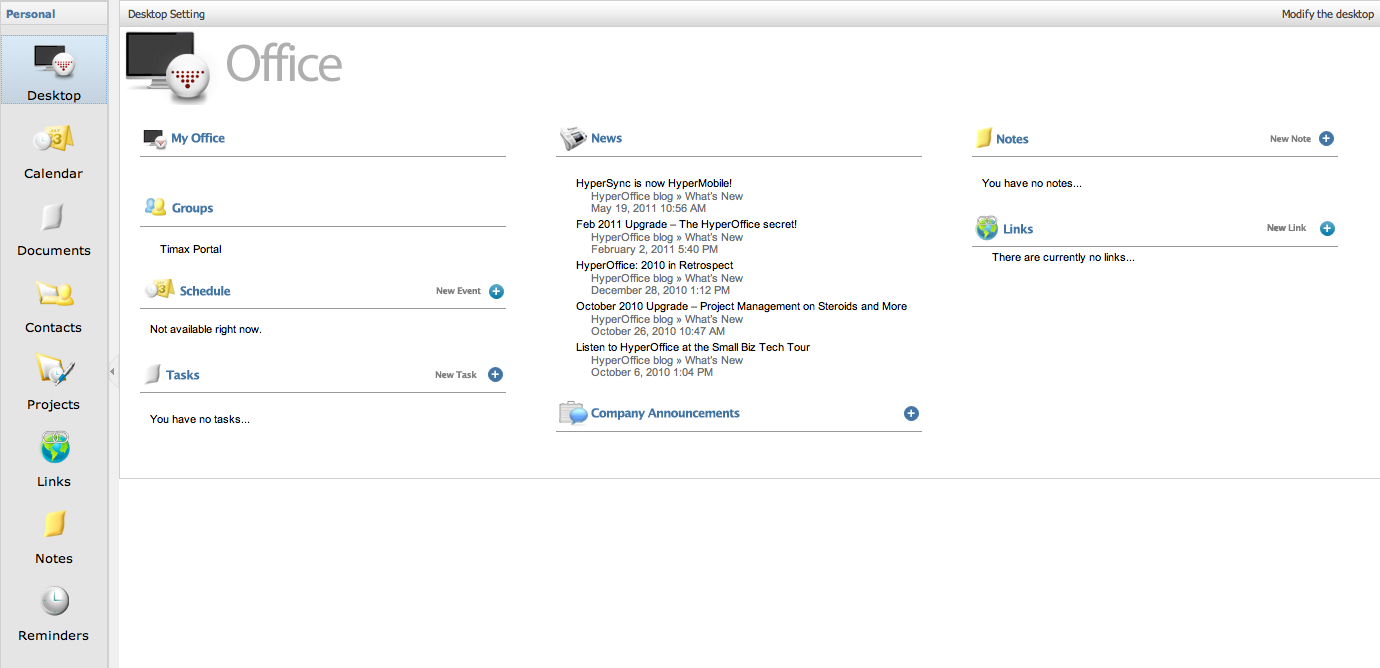Viewport: 1380px width, 668px height.
Task: Click 'October 6, 2010 1:04 PM' date
Action: point(652,372)
